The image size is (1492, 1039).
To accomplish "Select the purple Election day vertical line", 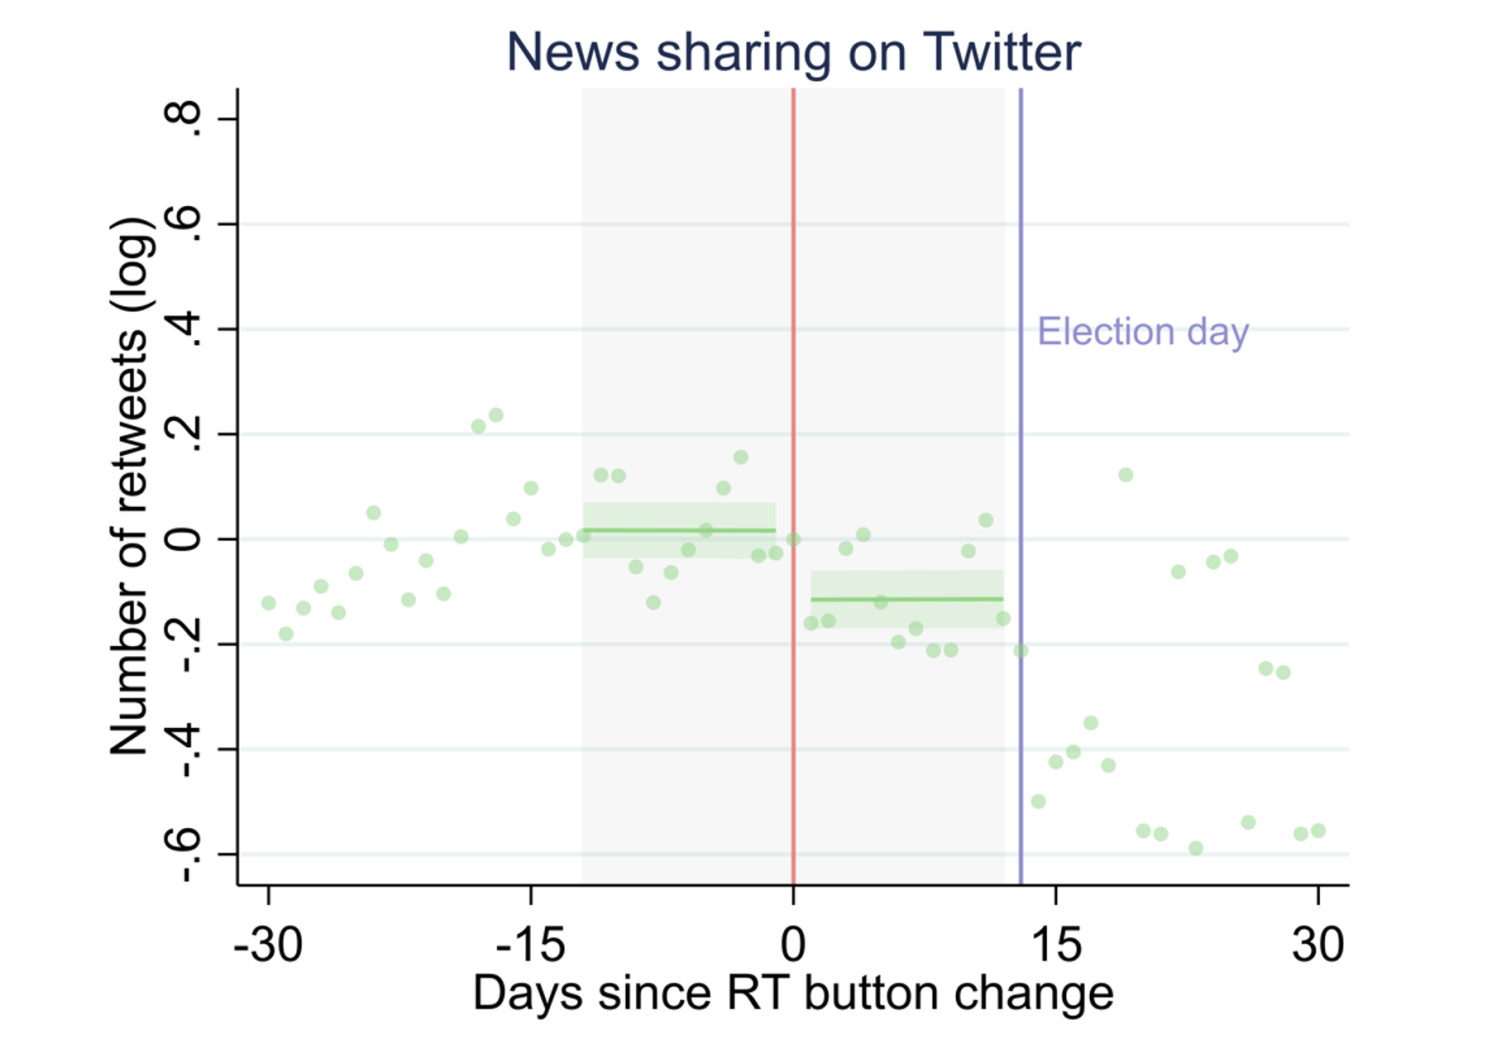I will (x=1020, y=486).
